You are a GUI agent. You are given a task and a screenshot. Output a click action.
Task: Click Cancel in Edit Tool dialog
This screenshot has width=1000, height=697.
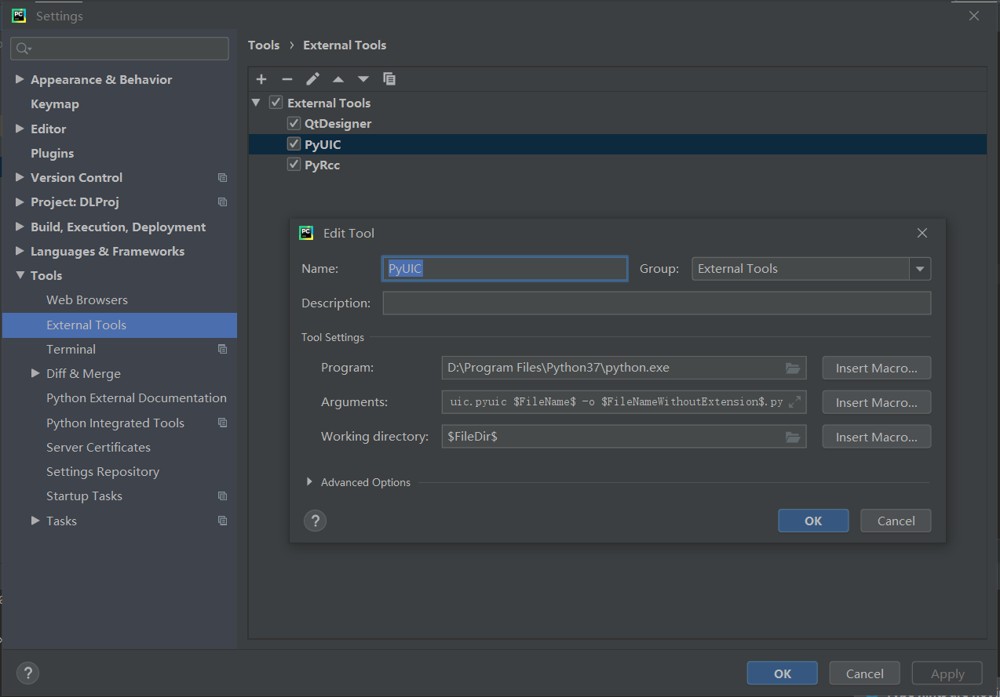coord(895,521)
